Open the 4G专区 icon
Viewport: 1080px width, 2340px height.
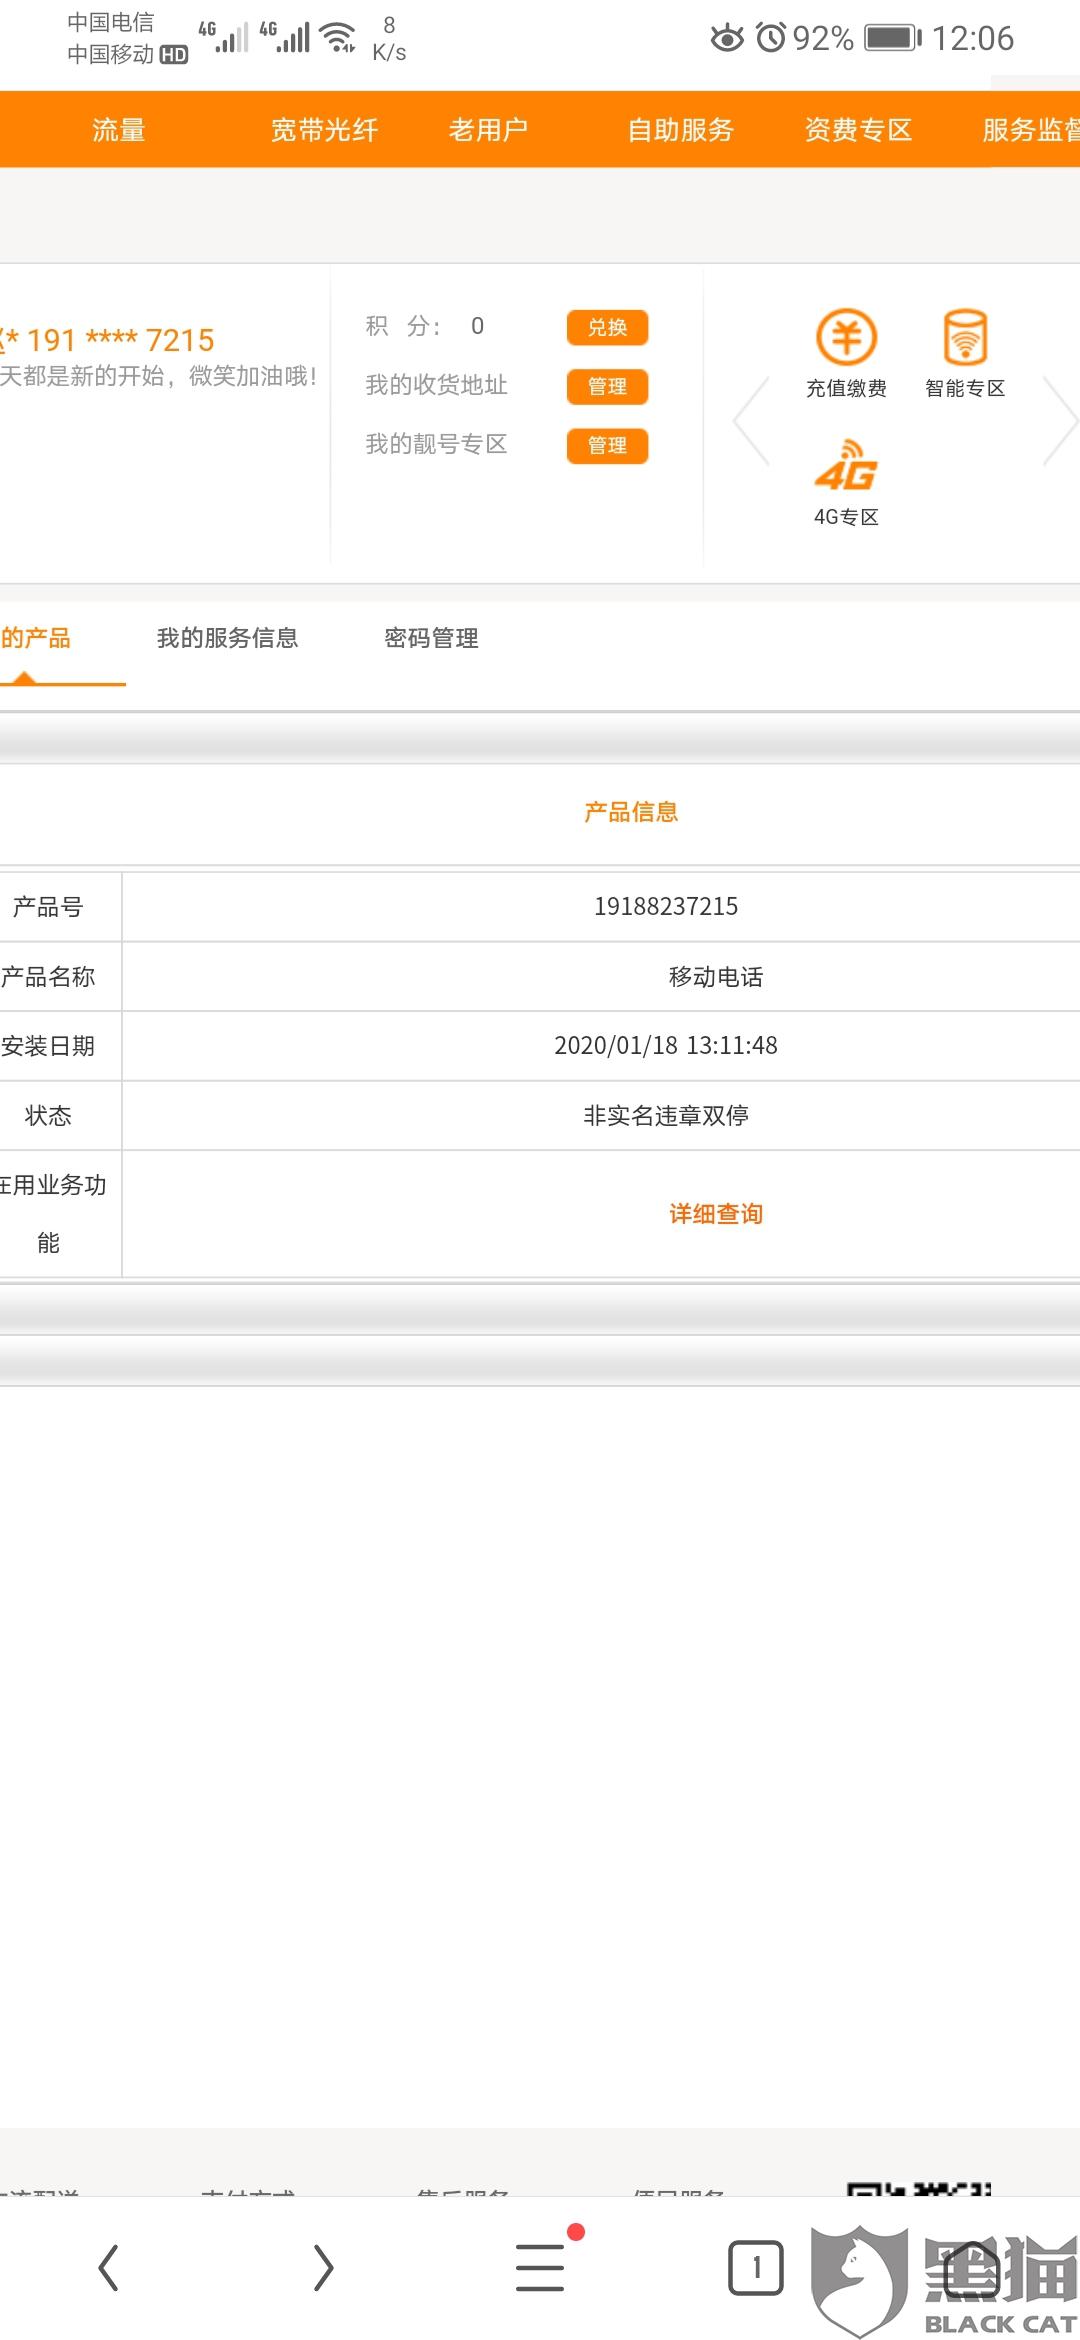[846, 482]
